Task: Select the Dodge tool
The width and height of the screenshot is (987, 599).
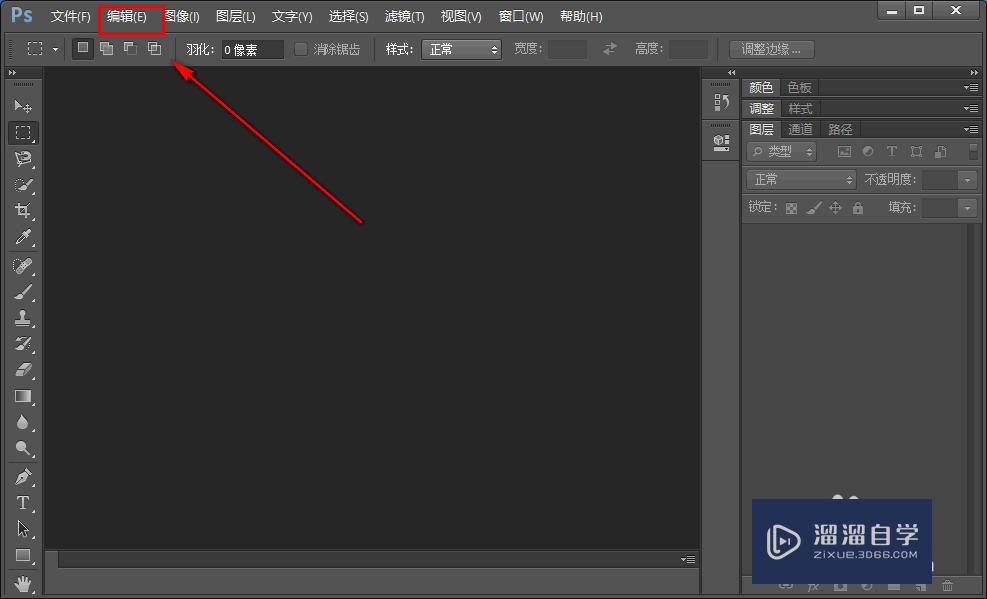Action: click(x=23, y=449)
